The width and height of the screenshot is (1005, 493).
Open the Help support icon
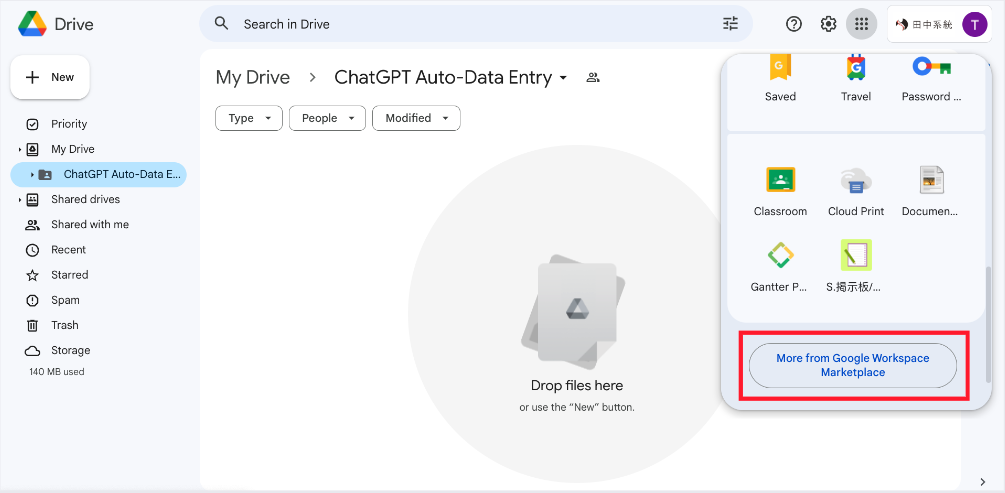794,24
